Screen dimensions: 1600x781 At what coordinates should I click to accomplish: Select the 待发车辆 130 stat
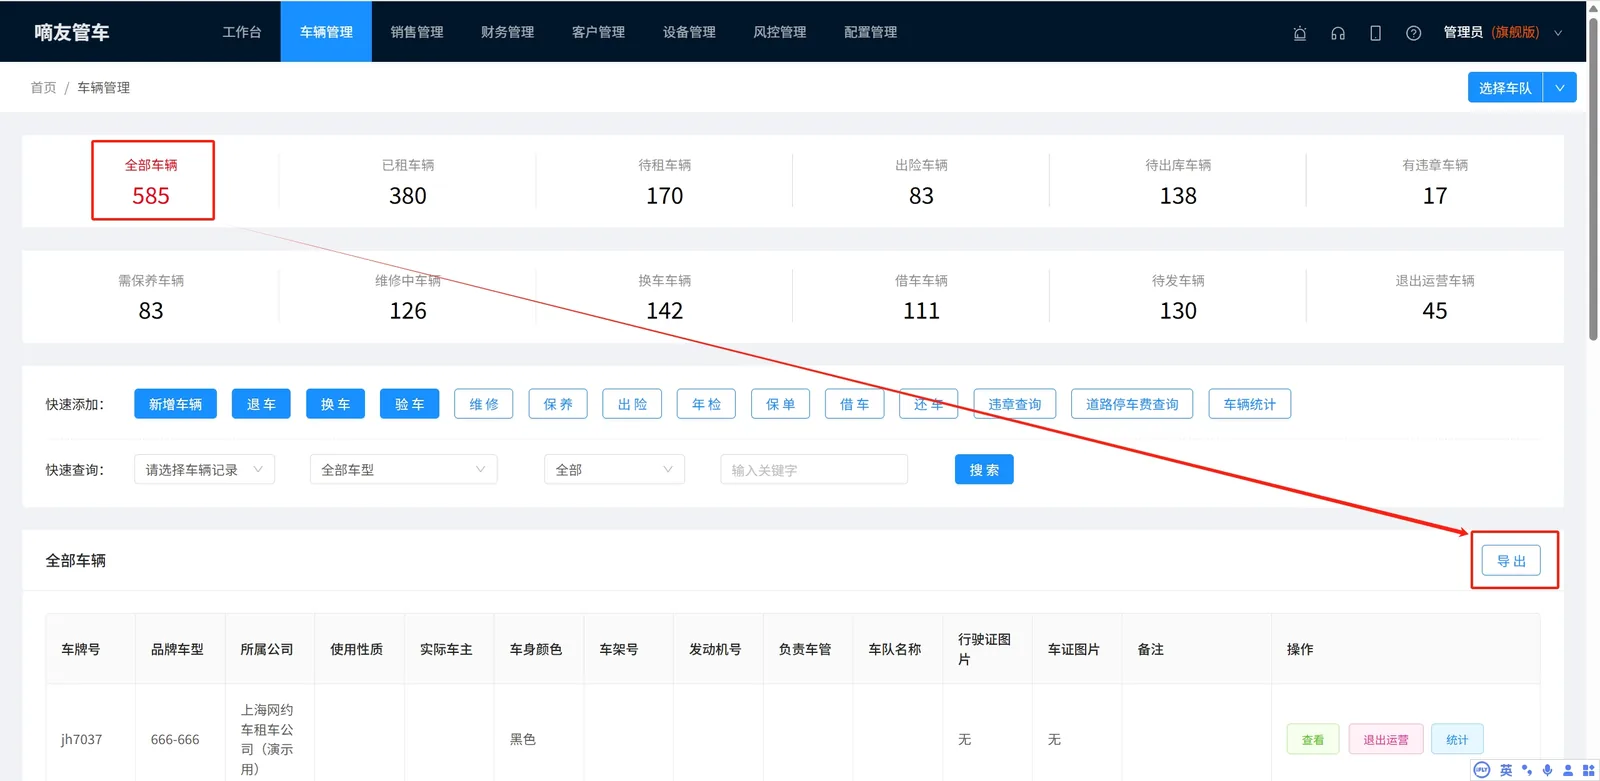(x=1178, y=296)
